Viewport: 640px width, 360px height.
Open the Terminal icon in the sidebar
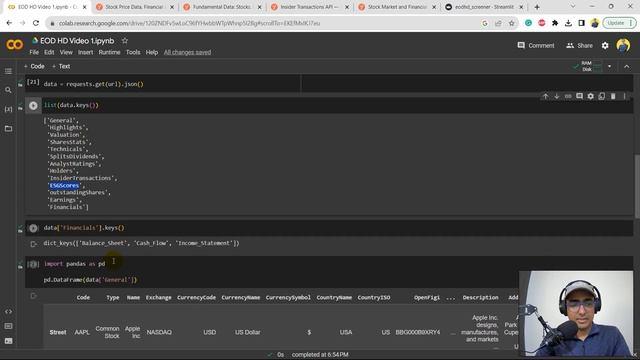tap(8, 341)
